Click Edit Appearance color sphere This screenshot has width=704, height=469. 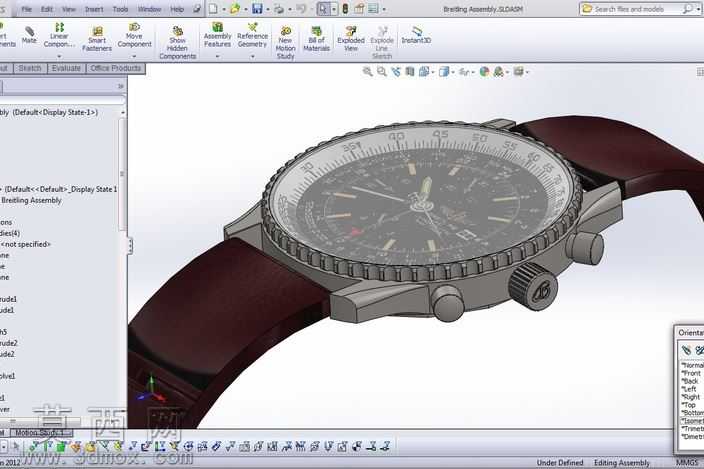click(484, 72)
